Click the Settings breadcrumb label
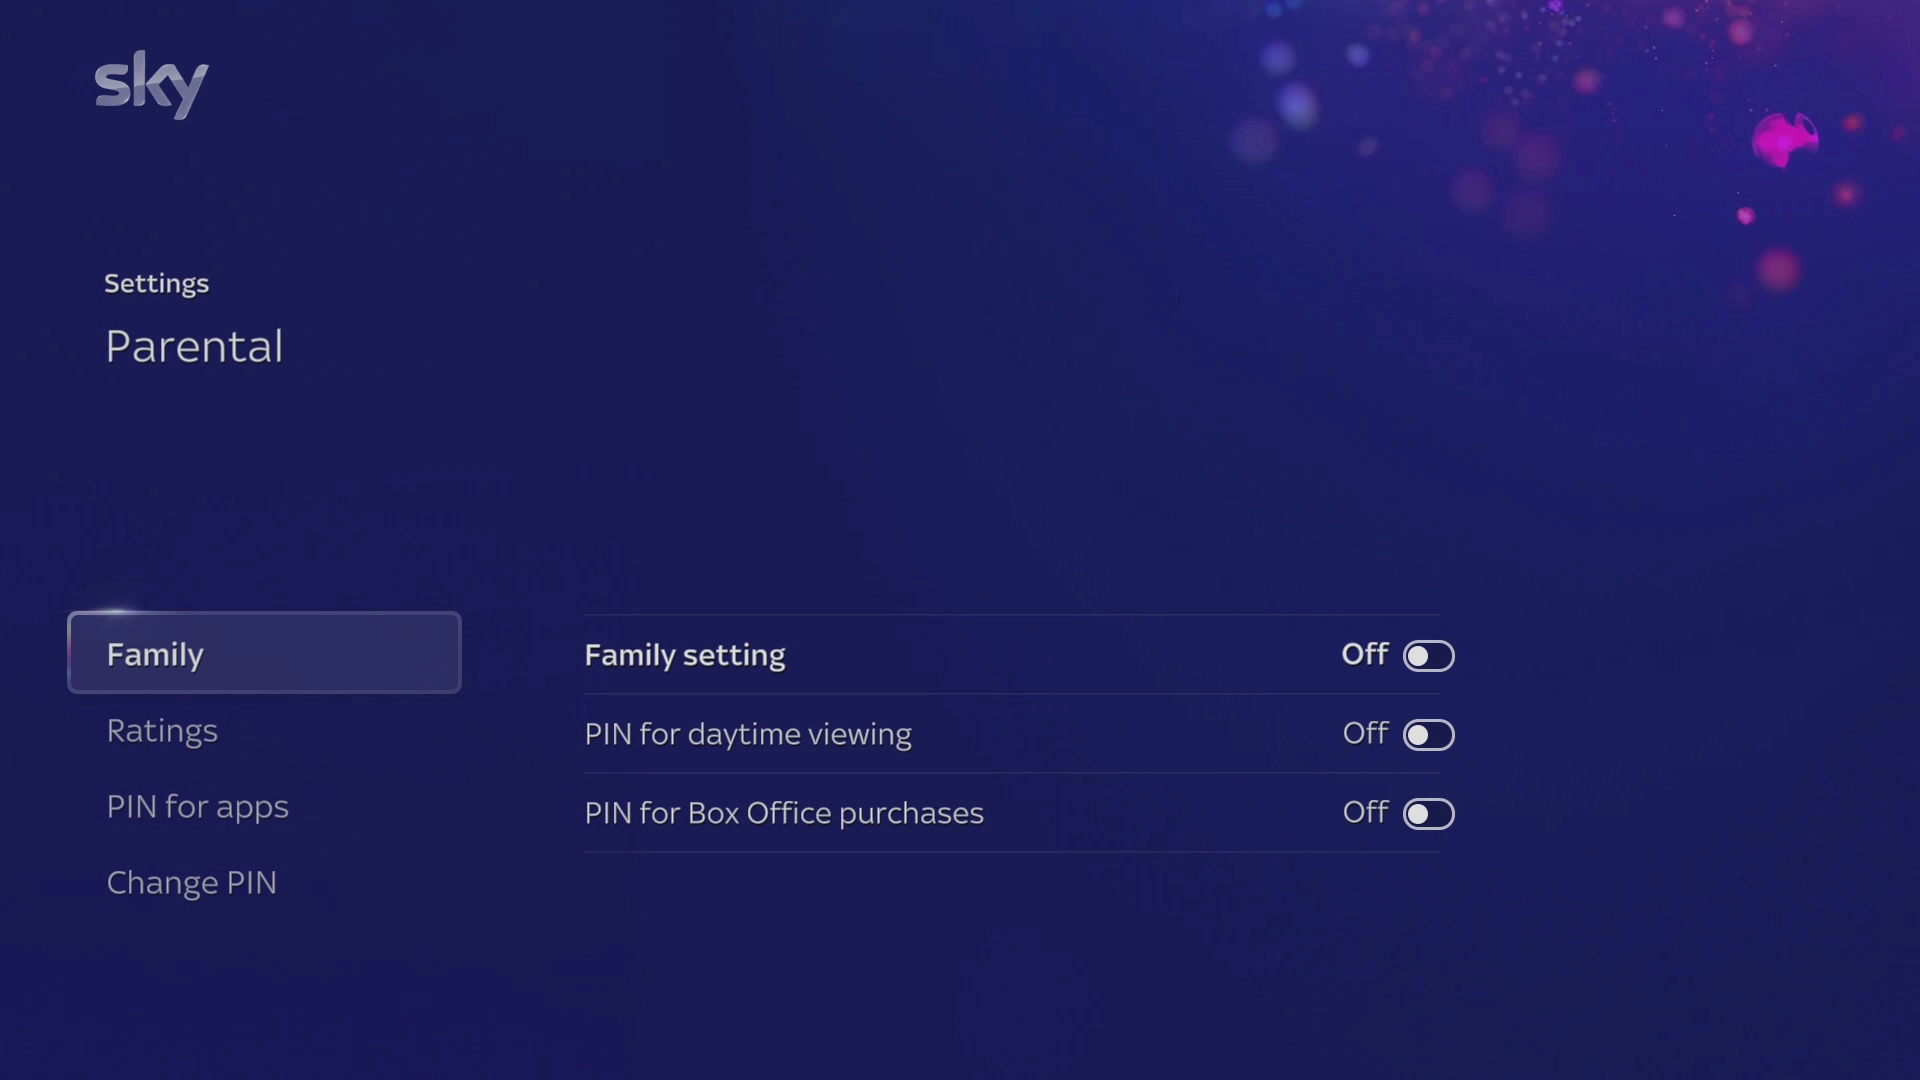Screen dimensions: 1920x1080 coord(156,284)
